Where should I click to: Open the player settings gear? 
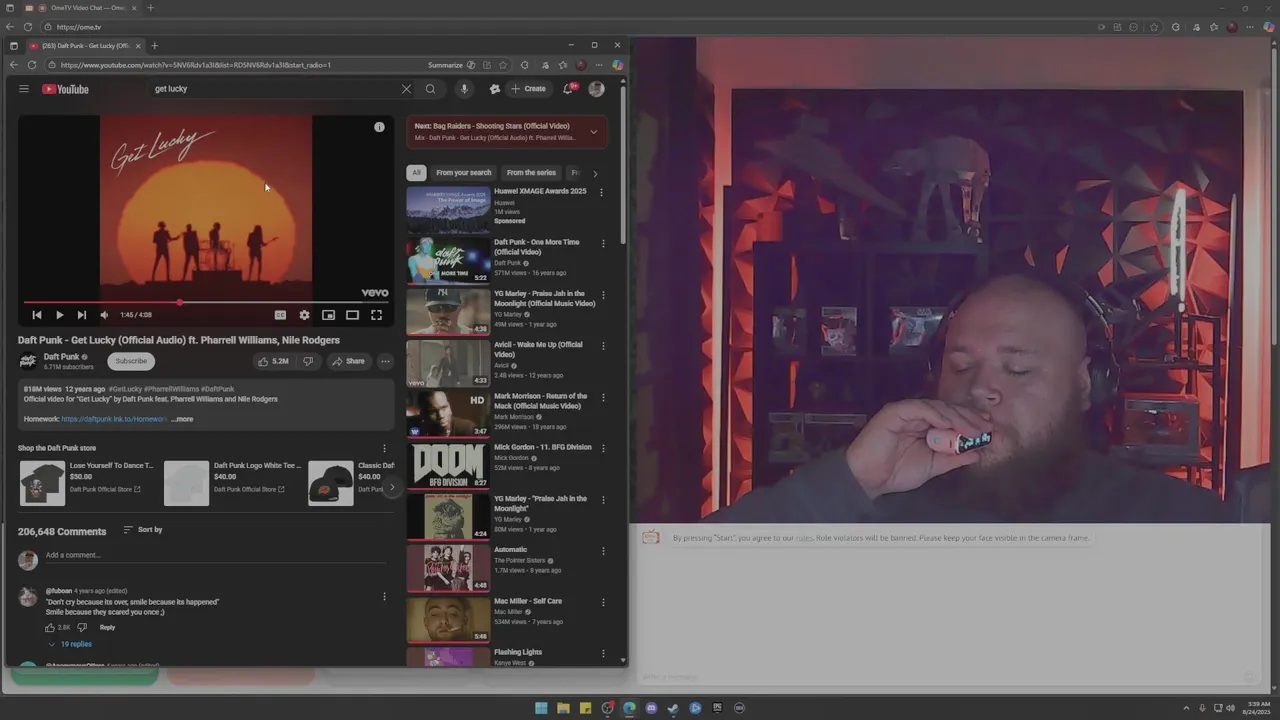tap(304, 315)
